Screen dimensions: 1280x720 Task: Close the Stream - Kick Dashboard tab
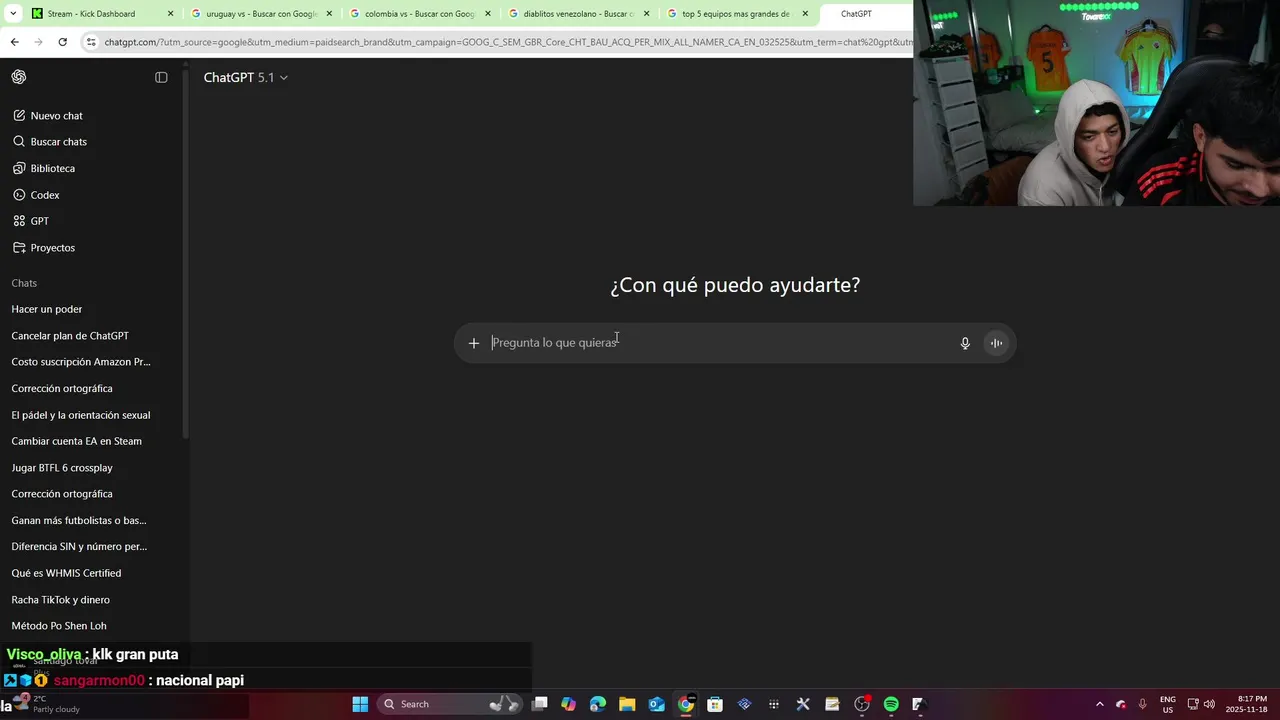click(x=170, y=14)
